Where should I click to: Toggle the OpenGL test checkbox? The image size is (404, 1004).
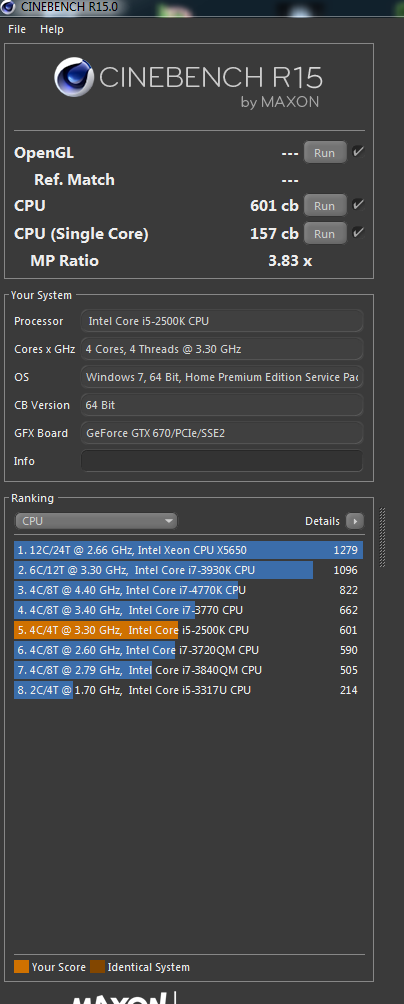pos(359,152)
